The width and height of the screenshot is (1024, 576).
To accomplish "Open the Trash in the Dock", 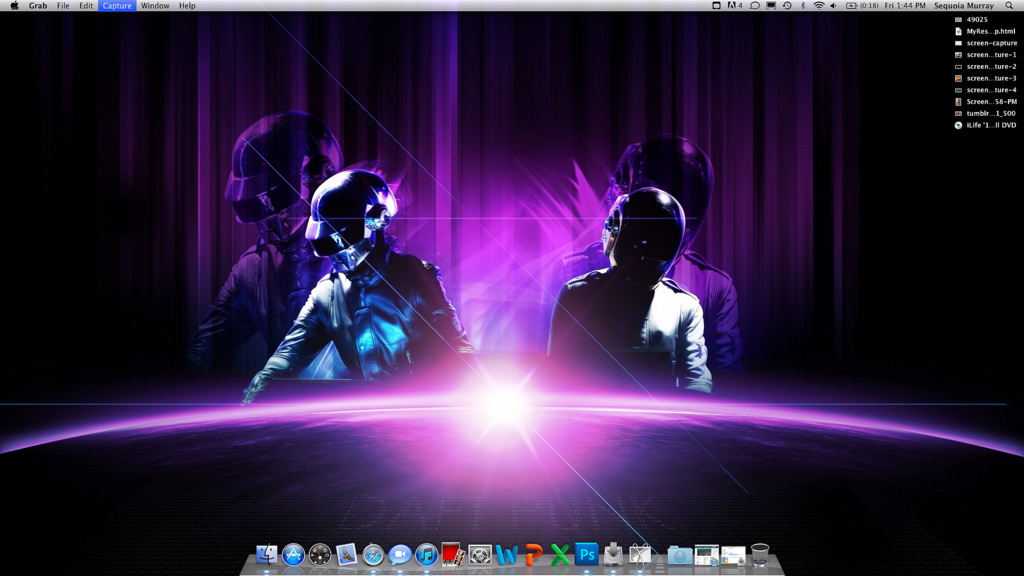I will (760, 555).
